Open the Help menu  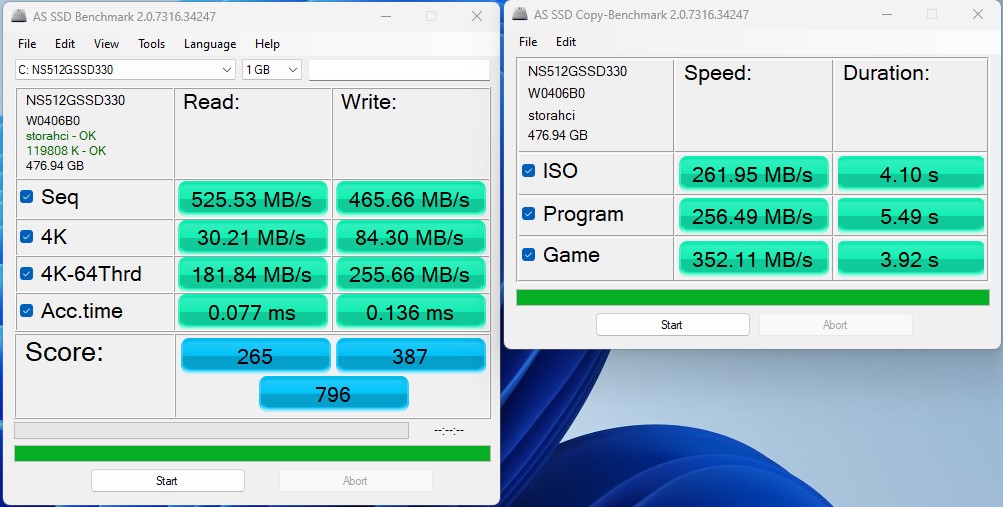click(x=267, y=43)
